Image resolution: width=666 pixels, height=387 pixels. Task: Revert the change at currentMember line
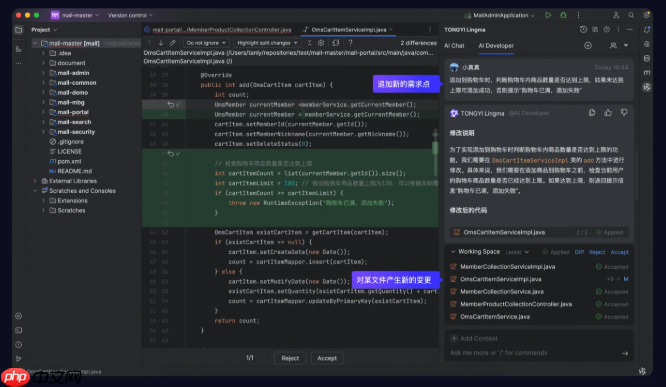click(170, 104)
